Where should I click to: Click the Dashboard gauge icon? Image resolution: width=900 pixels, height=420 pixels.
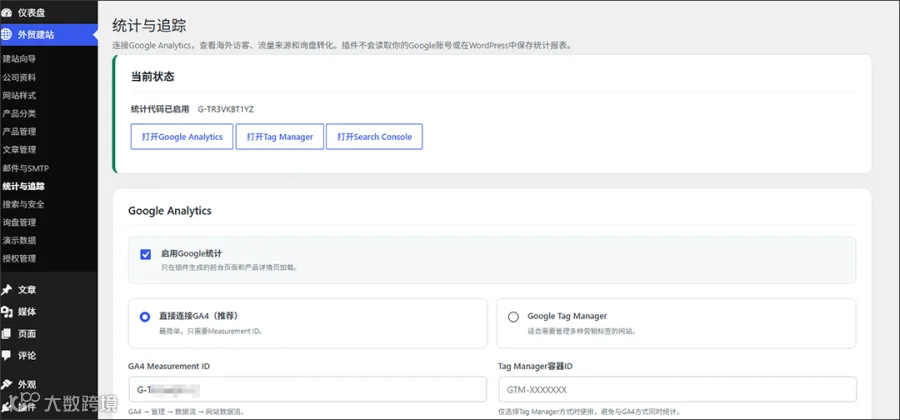[x=7, y=13]
